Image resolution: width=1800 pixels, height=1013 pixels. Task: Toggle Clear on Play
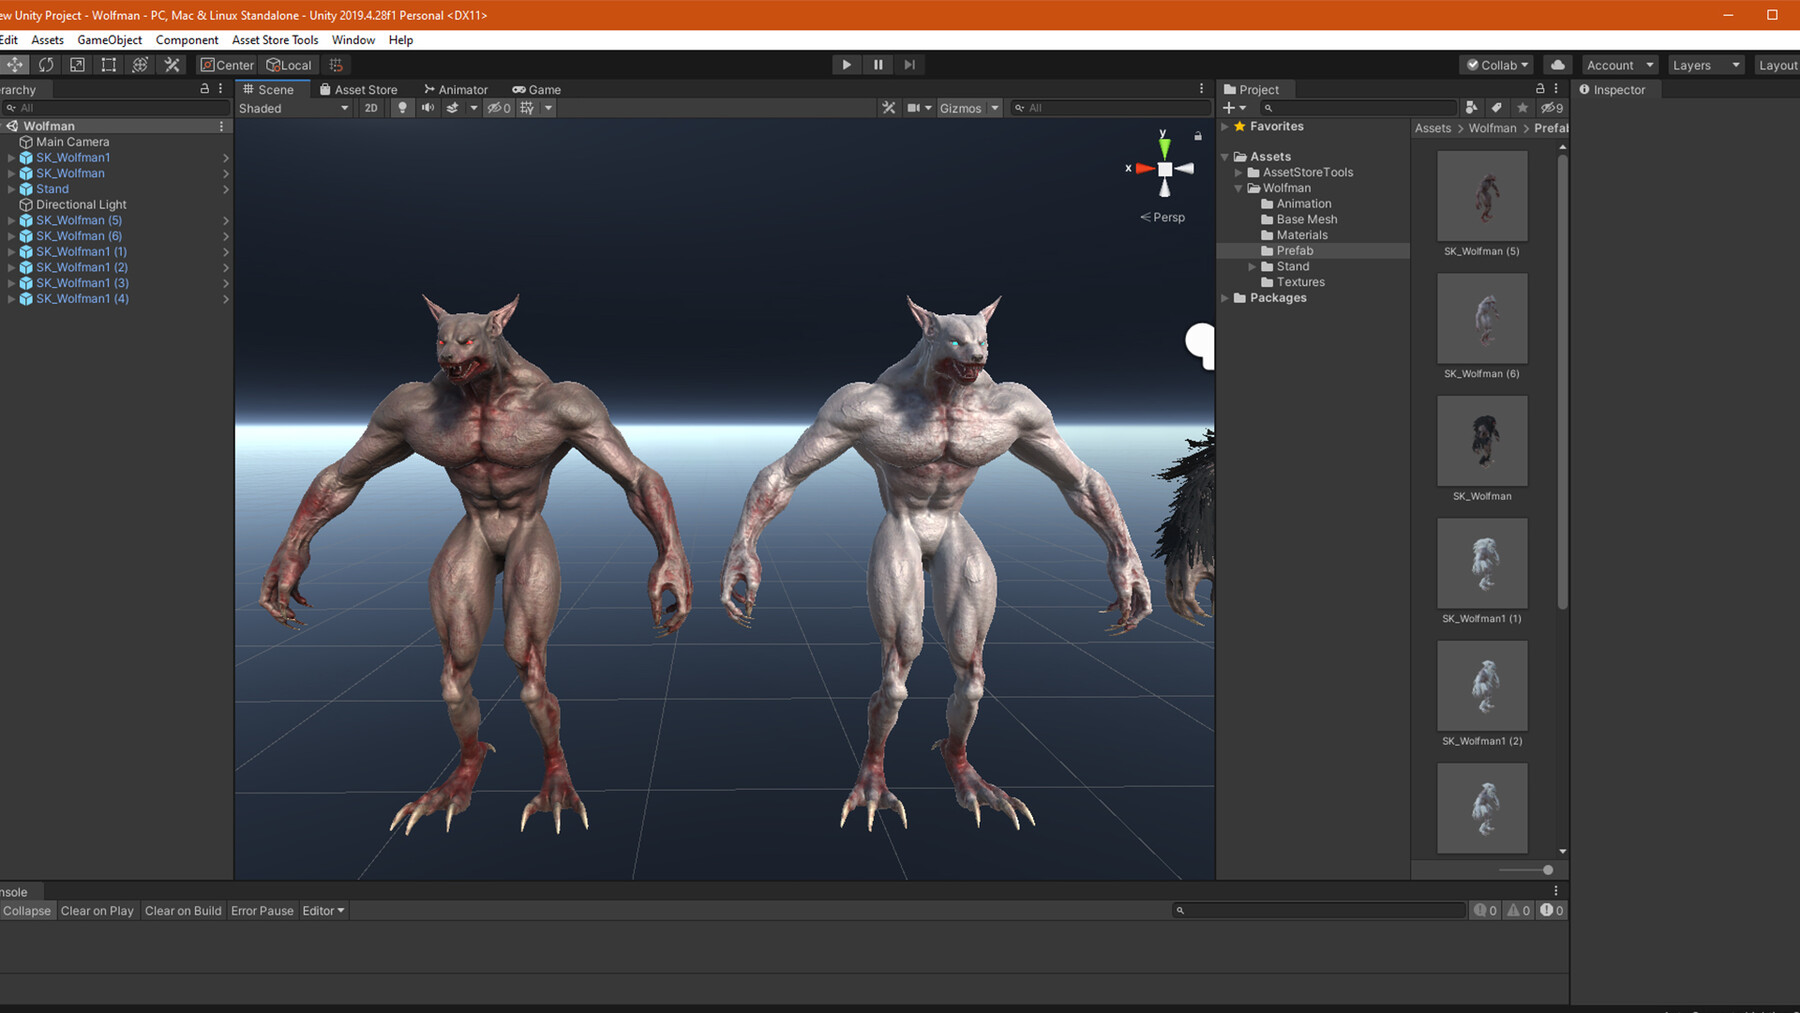97,911
